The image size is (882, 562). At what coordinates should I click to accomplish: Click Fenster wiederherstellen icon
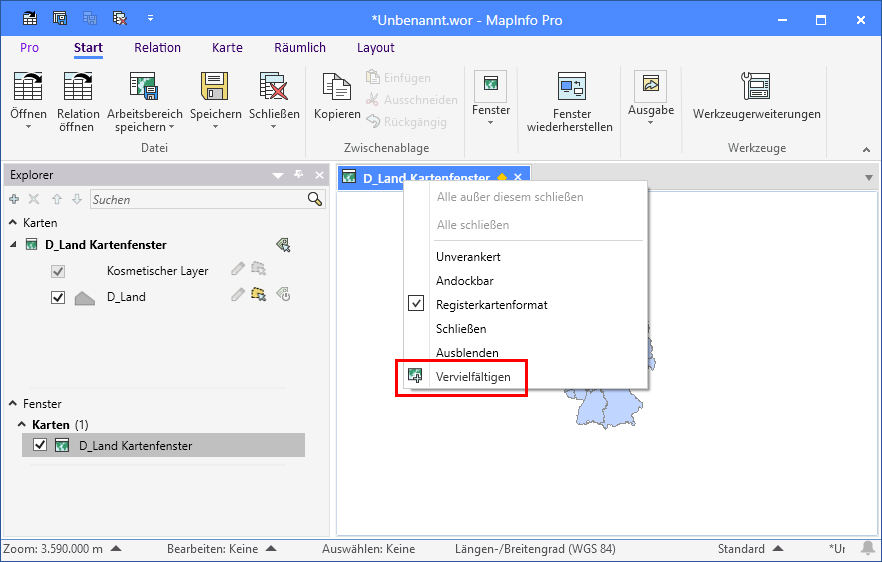(x=572, y=86)
